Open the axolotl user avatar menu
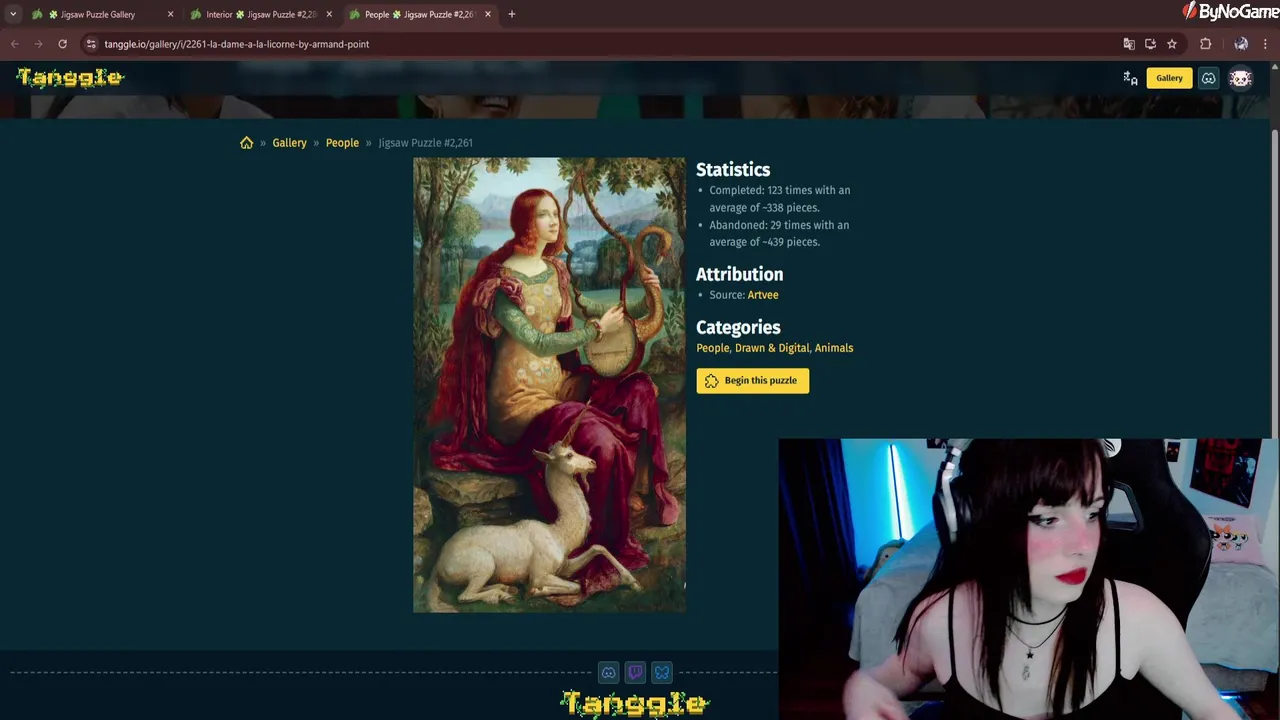This screenshot has height=720, width=1280. click(1241, 78)
